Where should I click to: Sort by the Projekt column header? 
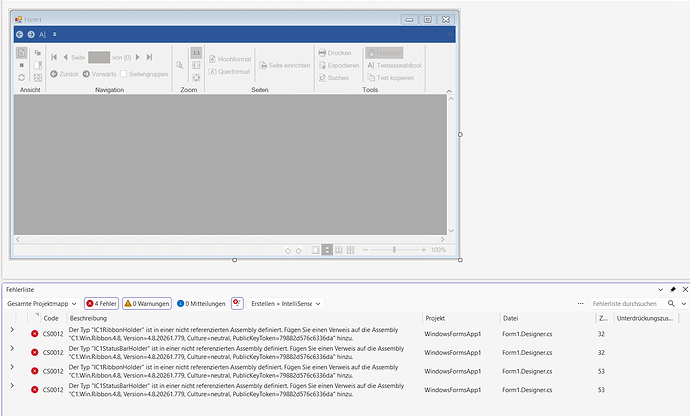click(435, 318)
